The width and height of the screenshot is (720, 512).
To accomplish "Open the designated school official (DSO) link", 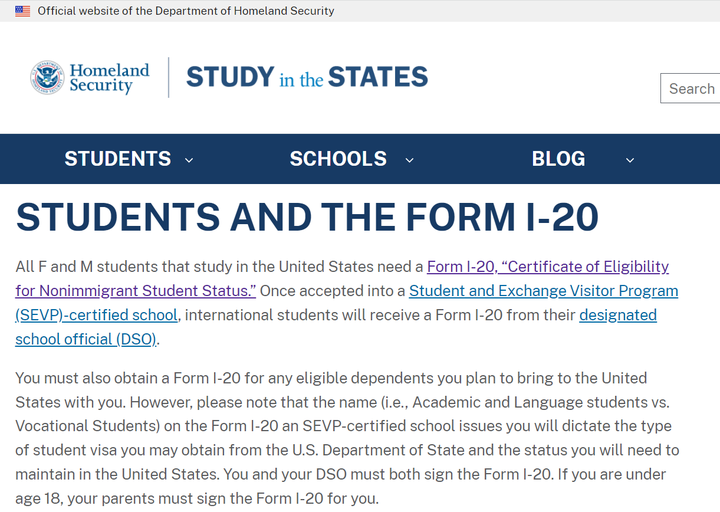I will [x=617, y=315].
